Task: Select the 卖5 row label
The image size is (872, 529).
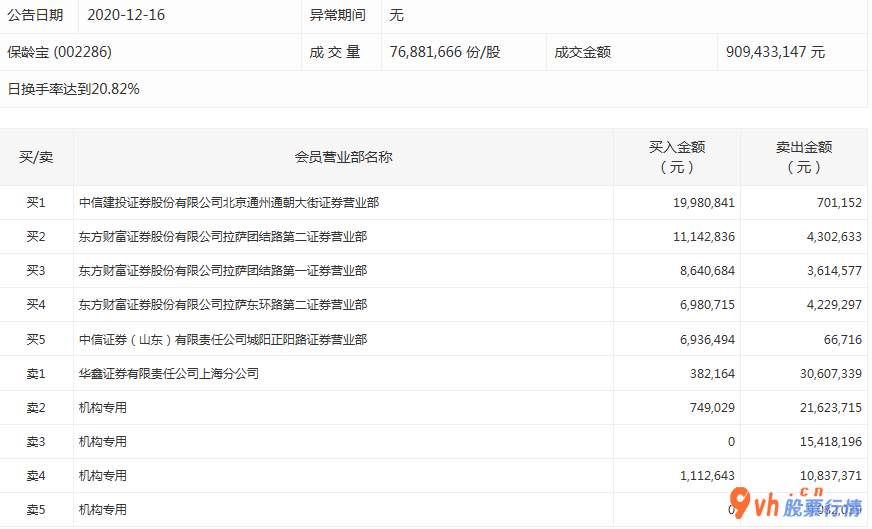Action: 36,510
